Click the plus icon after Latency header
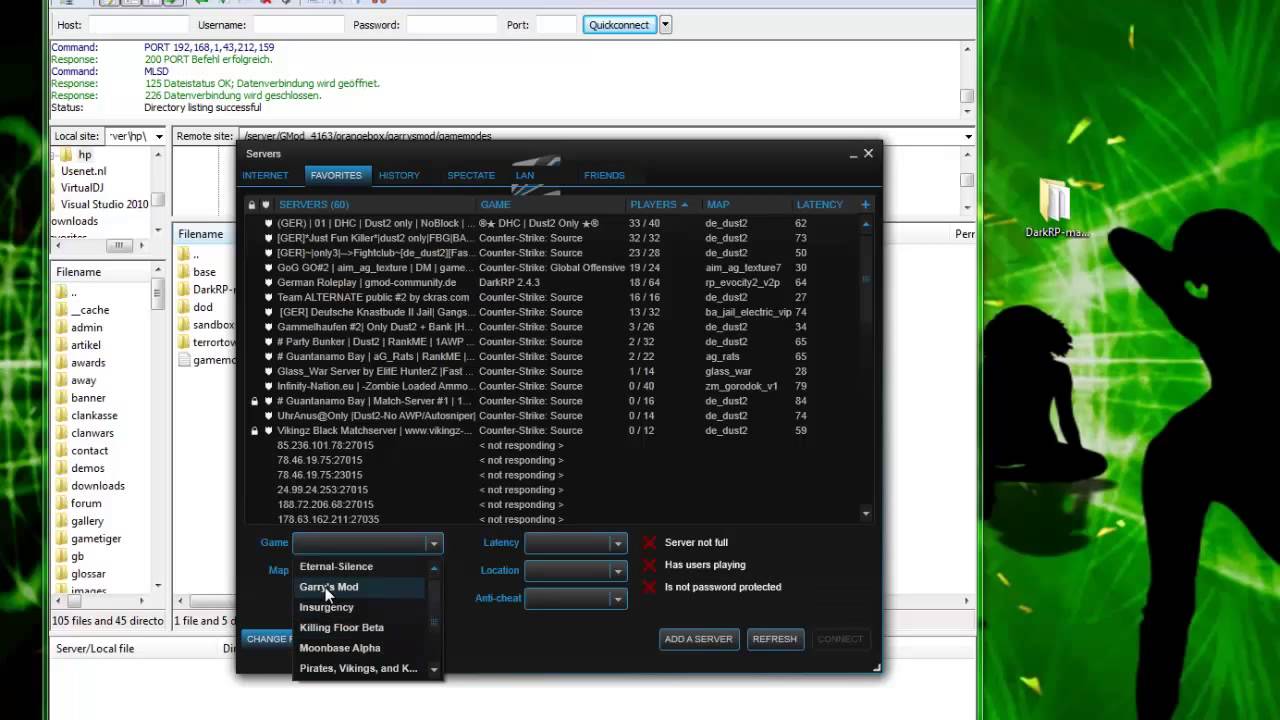Image resolution: width=1280 pixels, height=720 pixels. [x=865, y=204]
